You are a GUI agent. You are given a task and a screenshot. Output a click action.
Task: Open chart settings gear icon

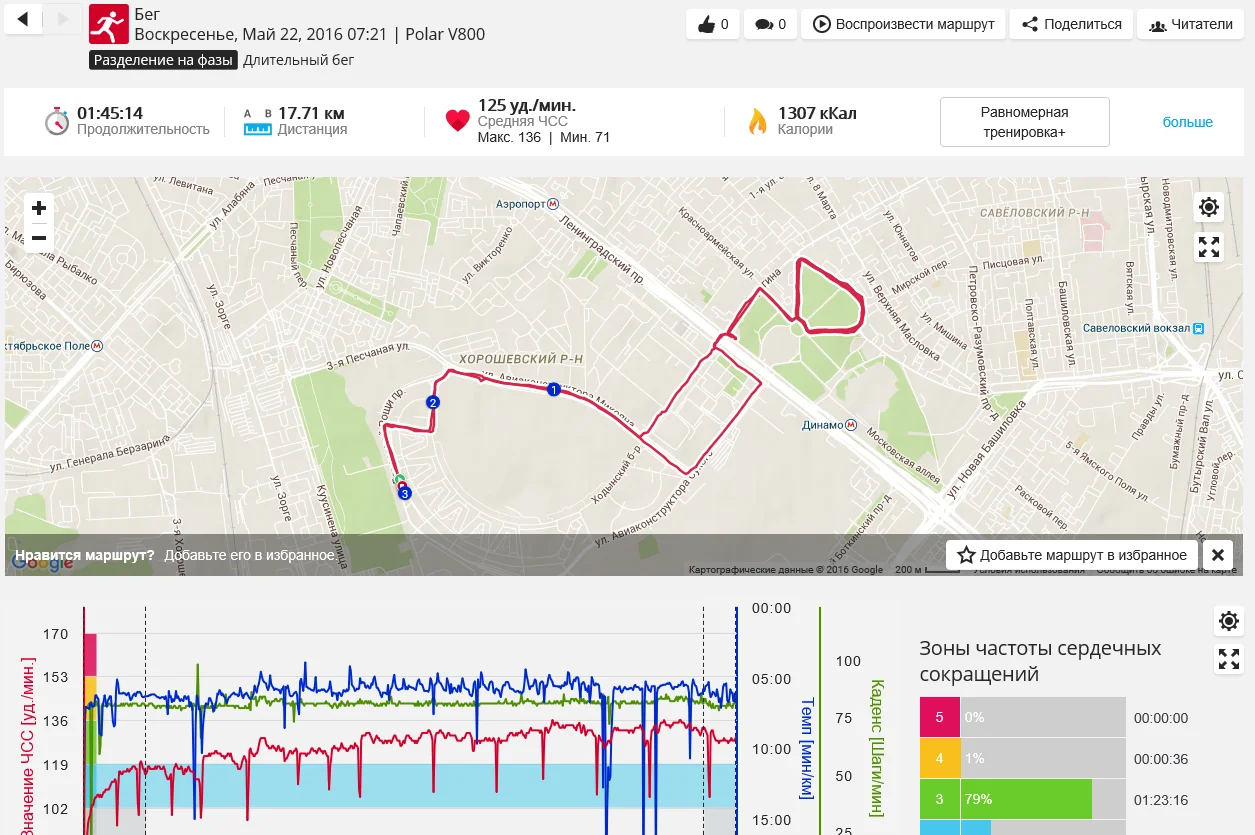[1229, 621]
